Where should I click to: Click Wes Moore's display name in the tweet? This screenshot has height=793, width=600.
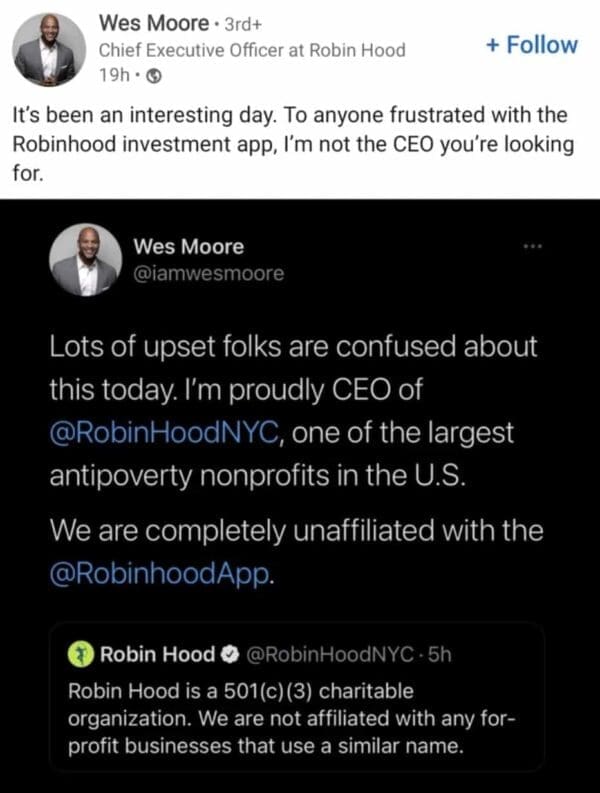click(188, 247)
